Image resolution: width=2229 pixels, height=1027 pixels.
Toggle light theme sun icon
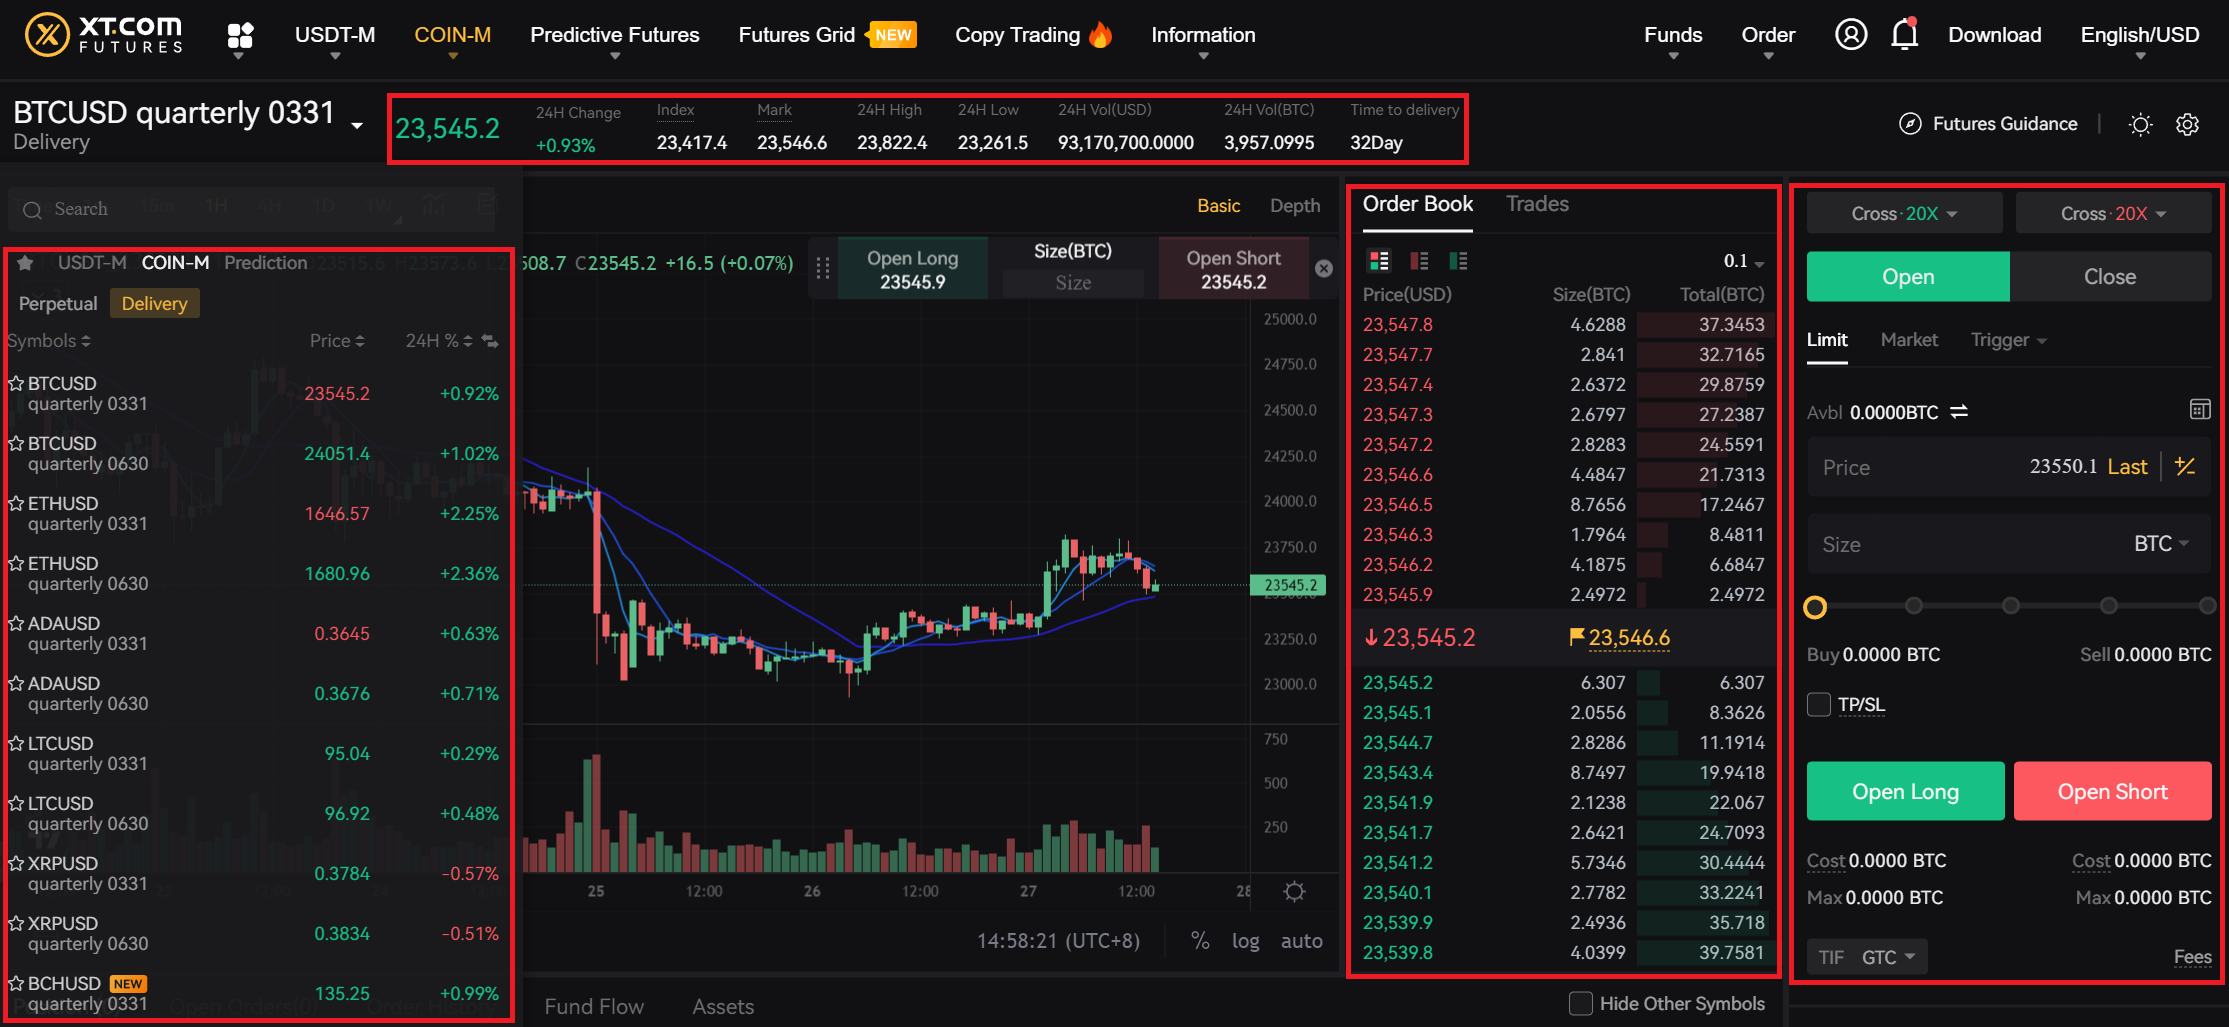[x=2140, y=124]
